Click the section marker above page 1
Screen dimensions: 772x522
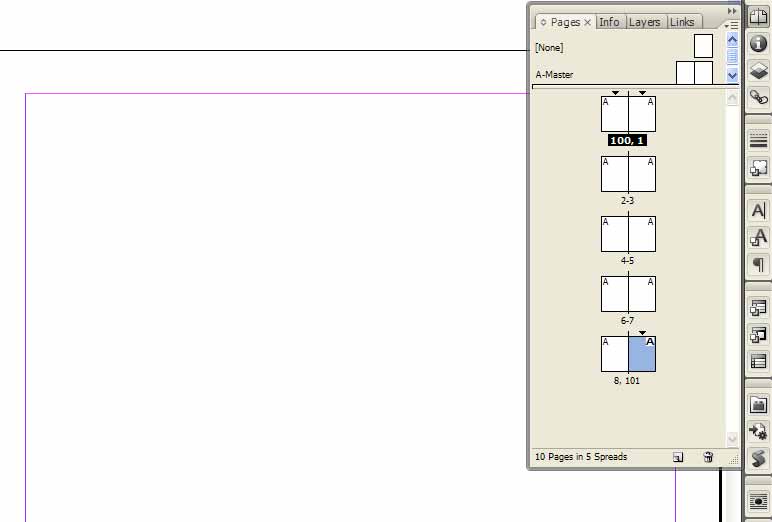pos(642,93)
